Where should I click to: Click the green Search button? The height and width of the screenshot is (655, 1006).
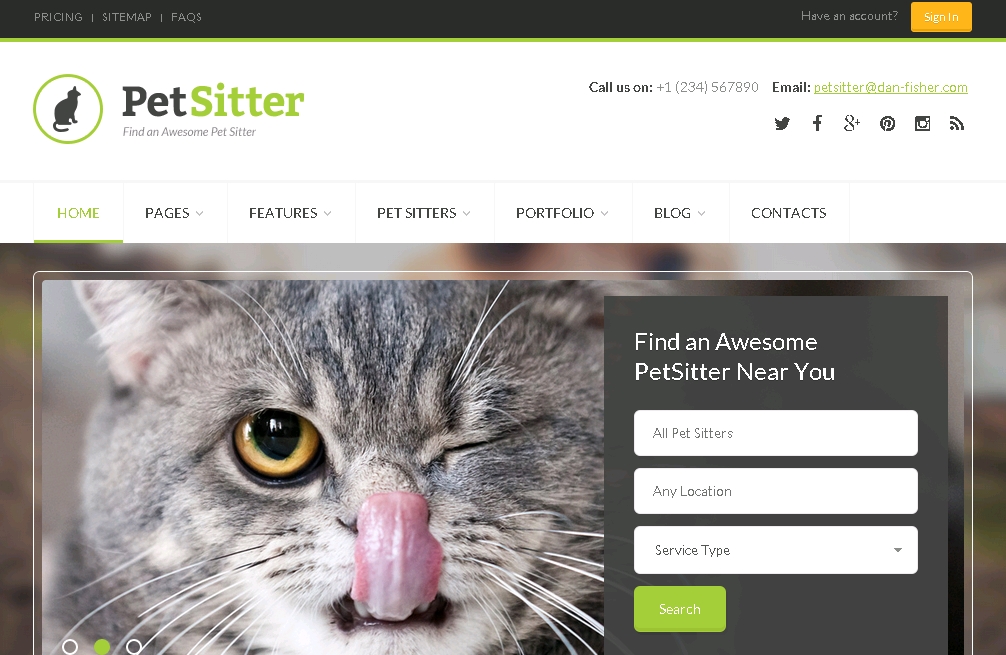(679, 609)
